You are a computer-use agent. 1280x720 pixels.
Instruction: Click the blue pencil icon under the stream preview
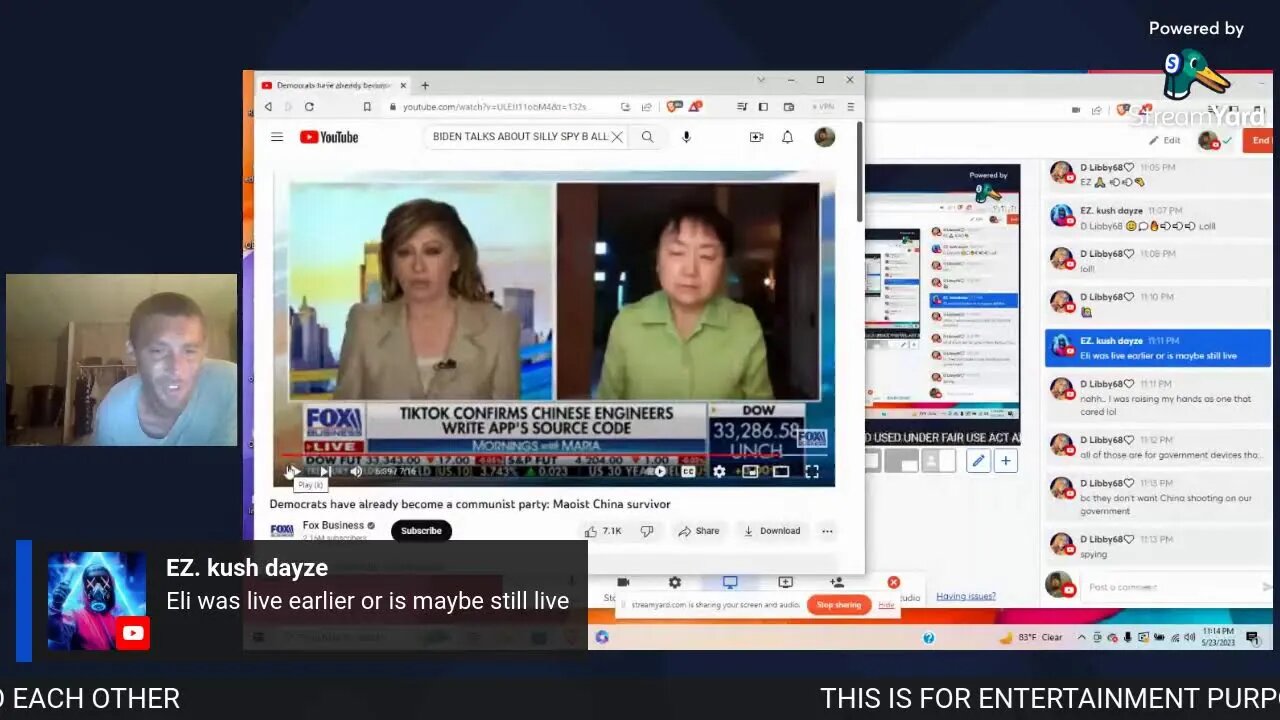978,461
